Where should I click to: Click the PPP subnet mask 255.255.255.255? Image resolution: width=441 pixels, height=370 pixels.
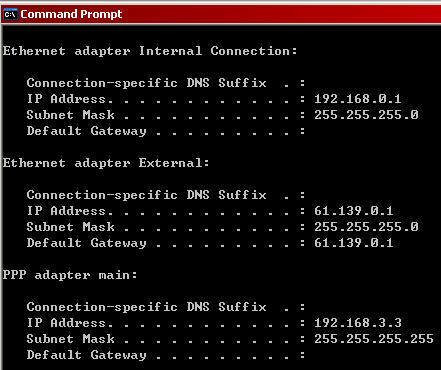point(374,339)
